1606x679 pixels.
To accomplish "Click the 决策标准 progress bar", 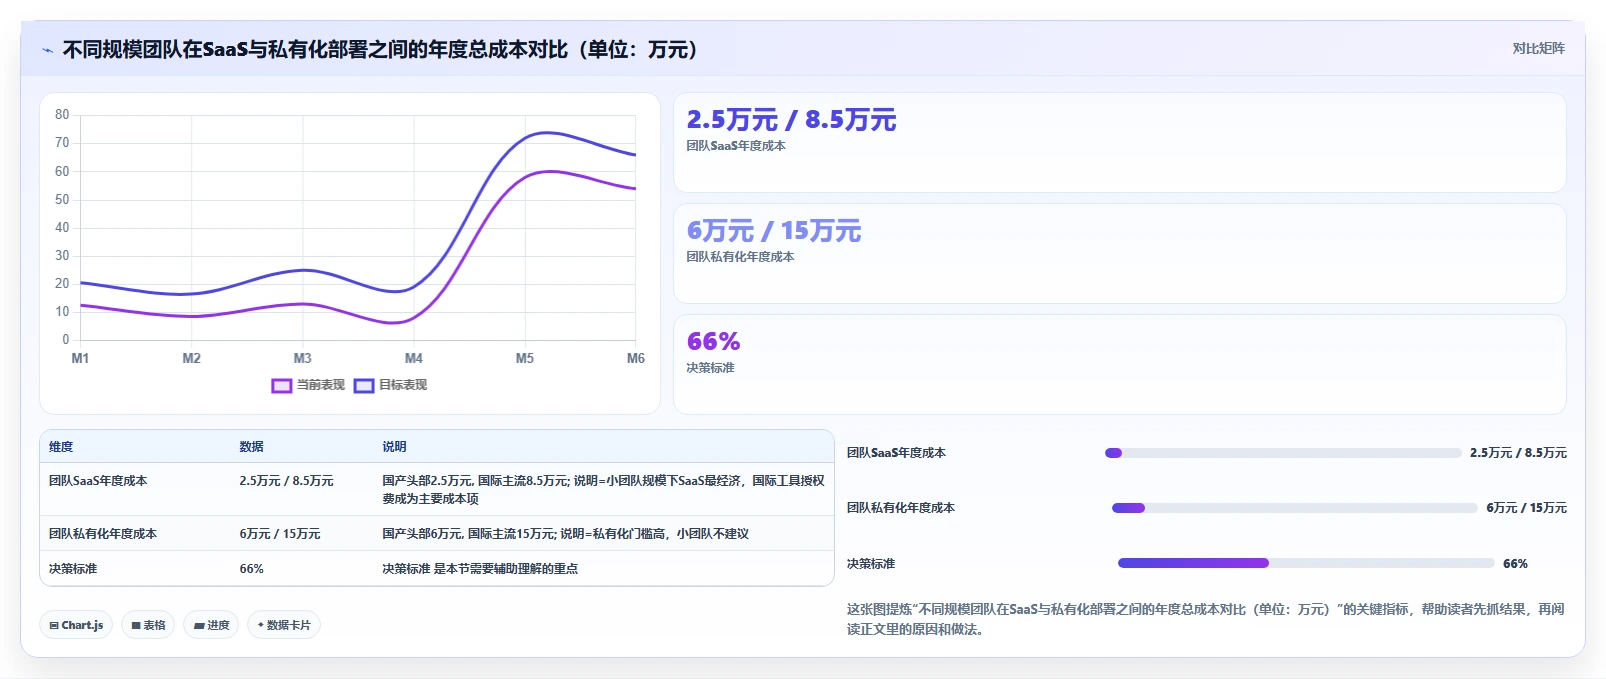I will pos(1306,563).
